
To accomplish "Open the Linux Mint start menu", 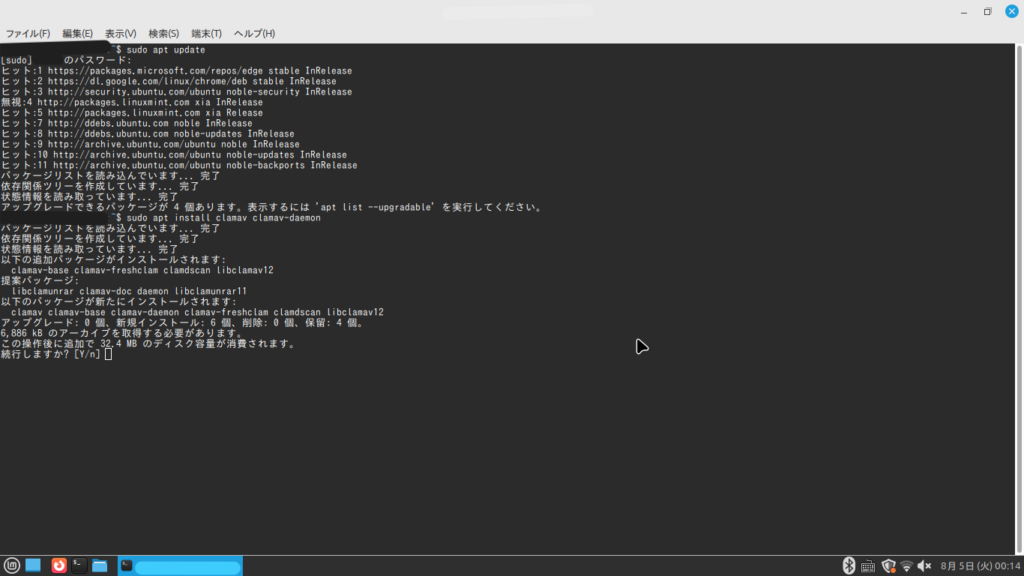I will point(11,566).
